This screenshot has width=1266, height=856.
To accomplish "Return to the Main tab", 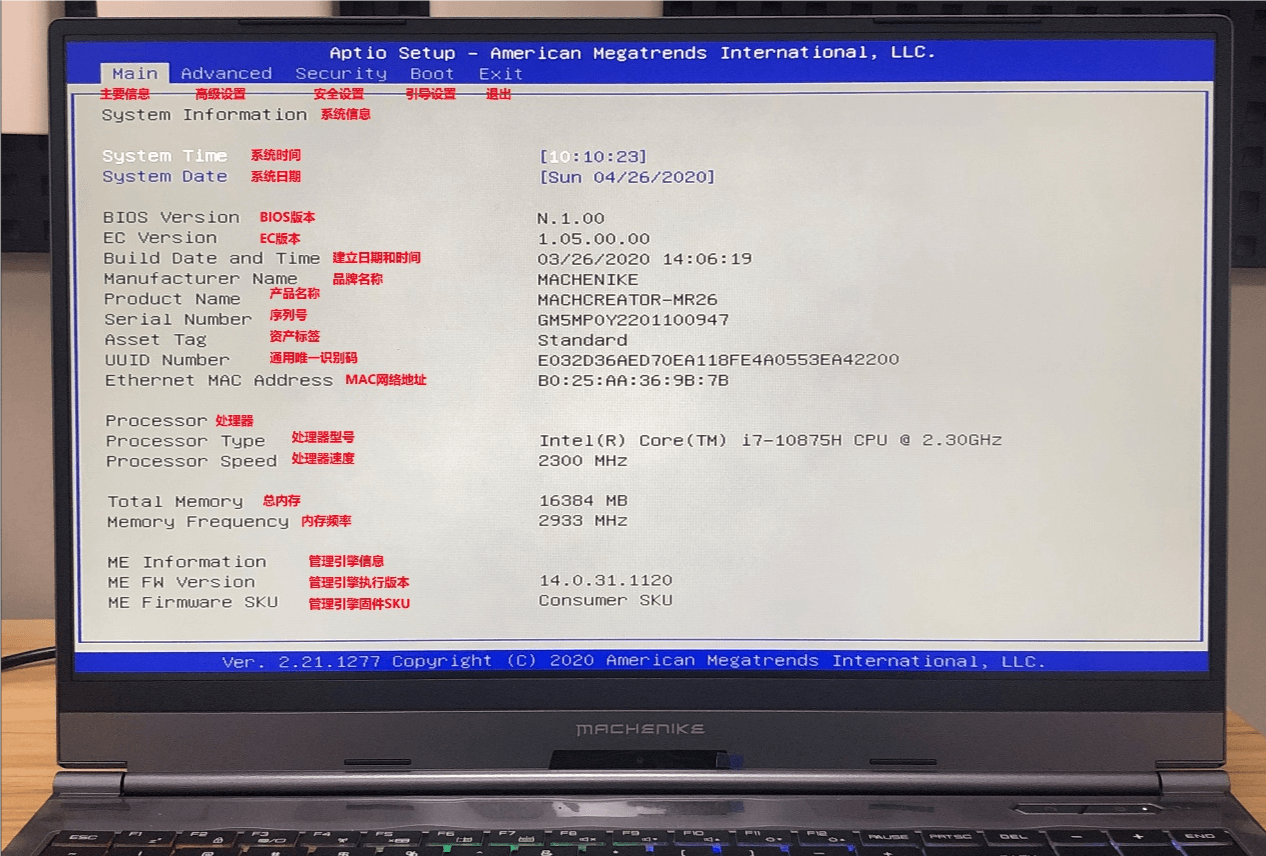I will pyautogui.click(x=134, y=73).
